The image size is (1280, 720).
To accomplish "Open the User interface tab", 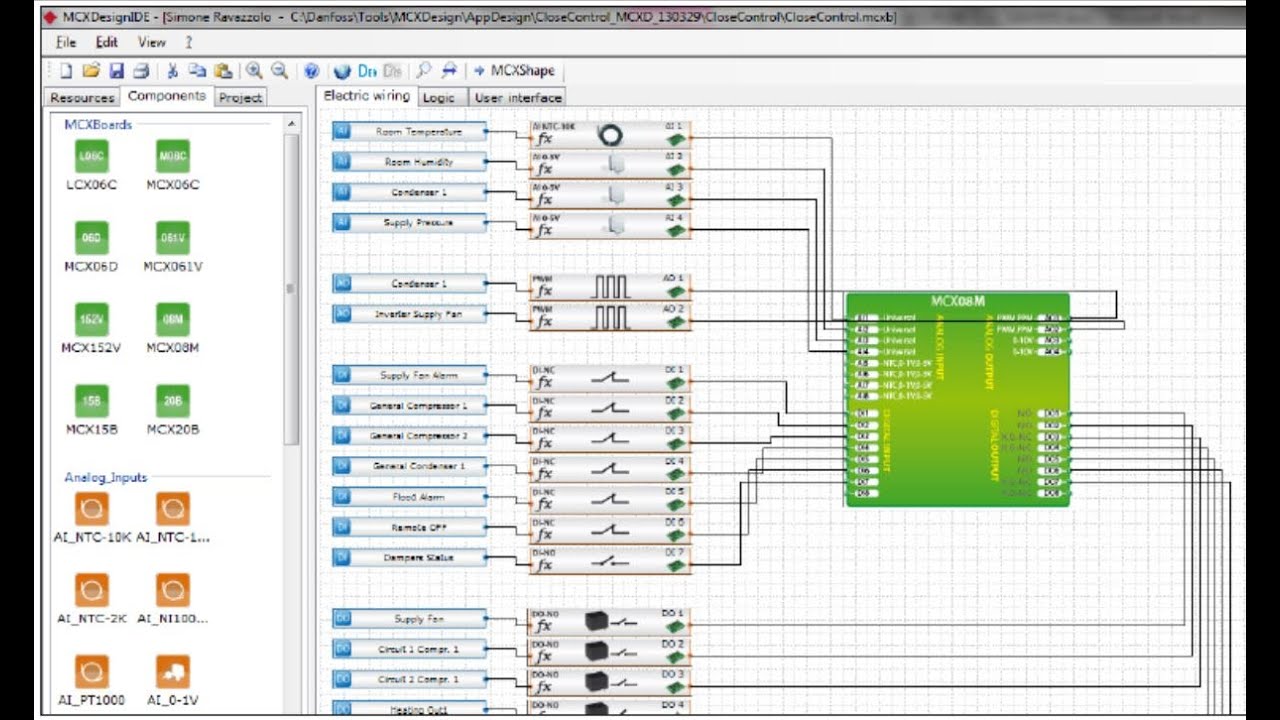I will (518, 97).
